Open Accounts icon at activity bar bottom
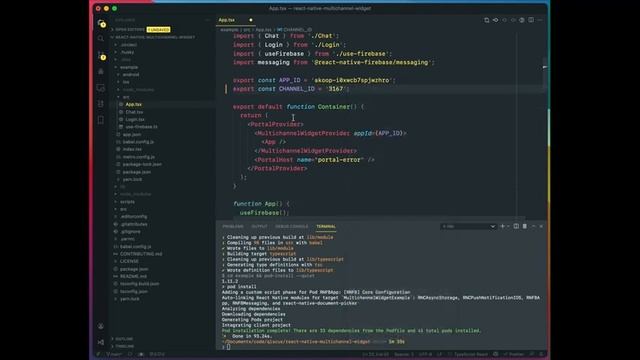 click(101, 326)
